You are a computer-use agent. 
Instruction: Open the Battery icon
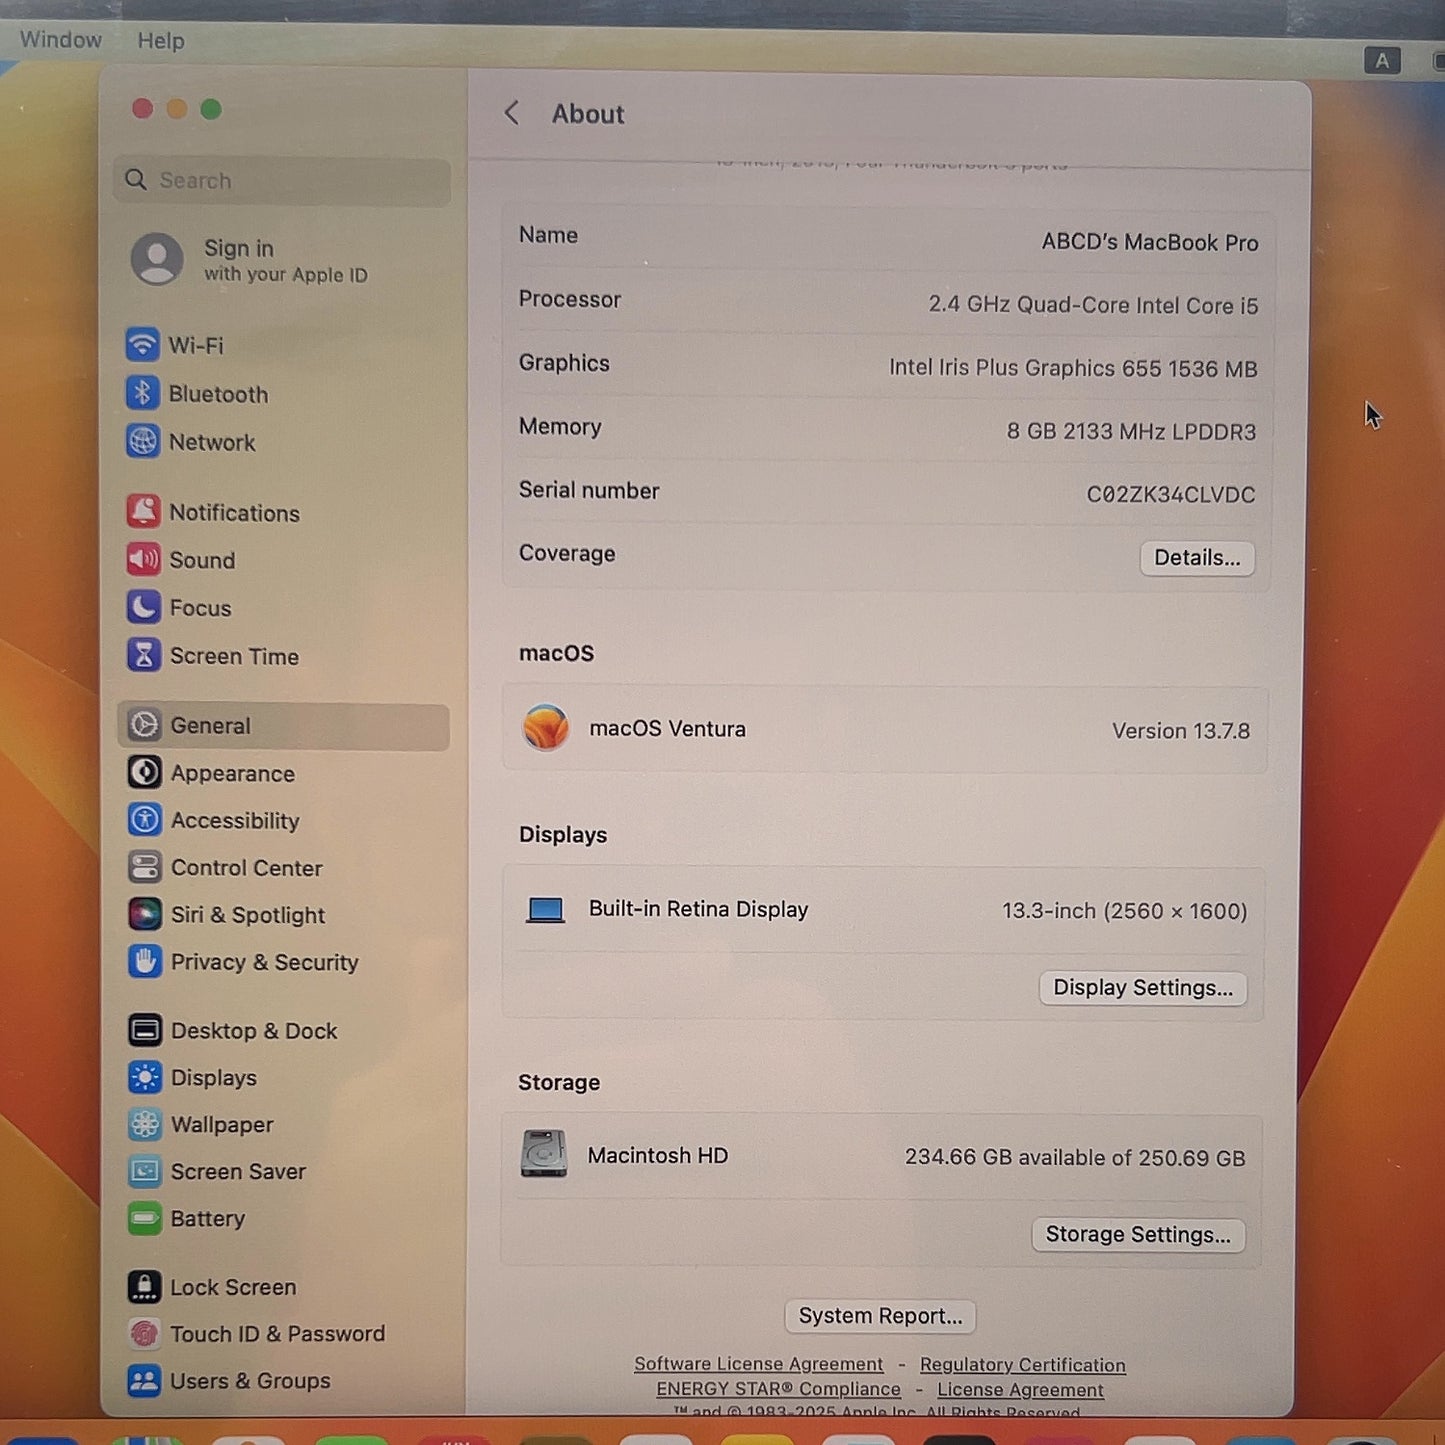tap(145, 1218)
